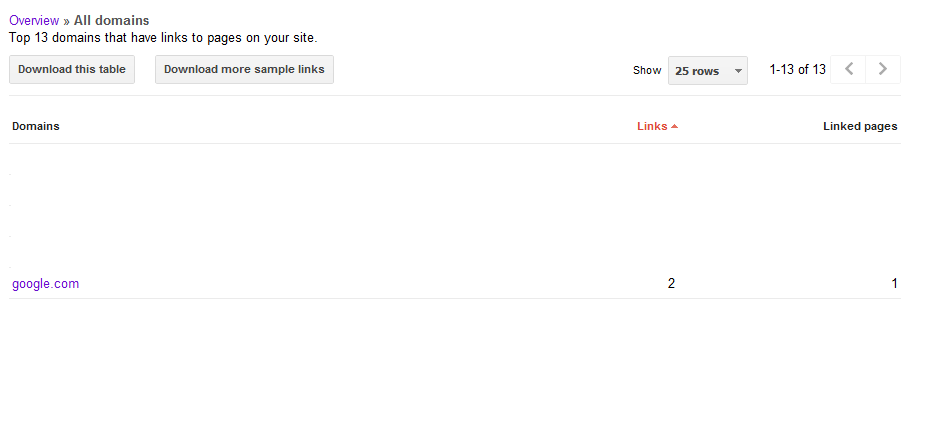Open the Overview breadcrumb link
The width and height of the screenshot is (926, 432).
tap(34, 20)
